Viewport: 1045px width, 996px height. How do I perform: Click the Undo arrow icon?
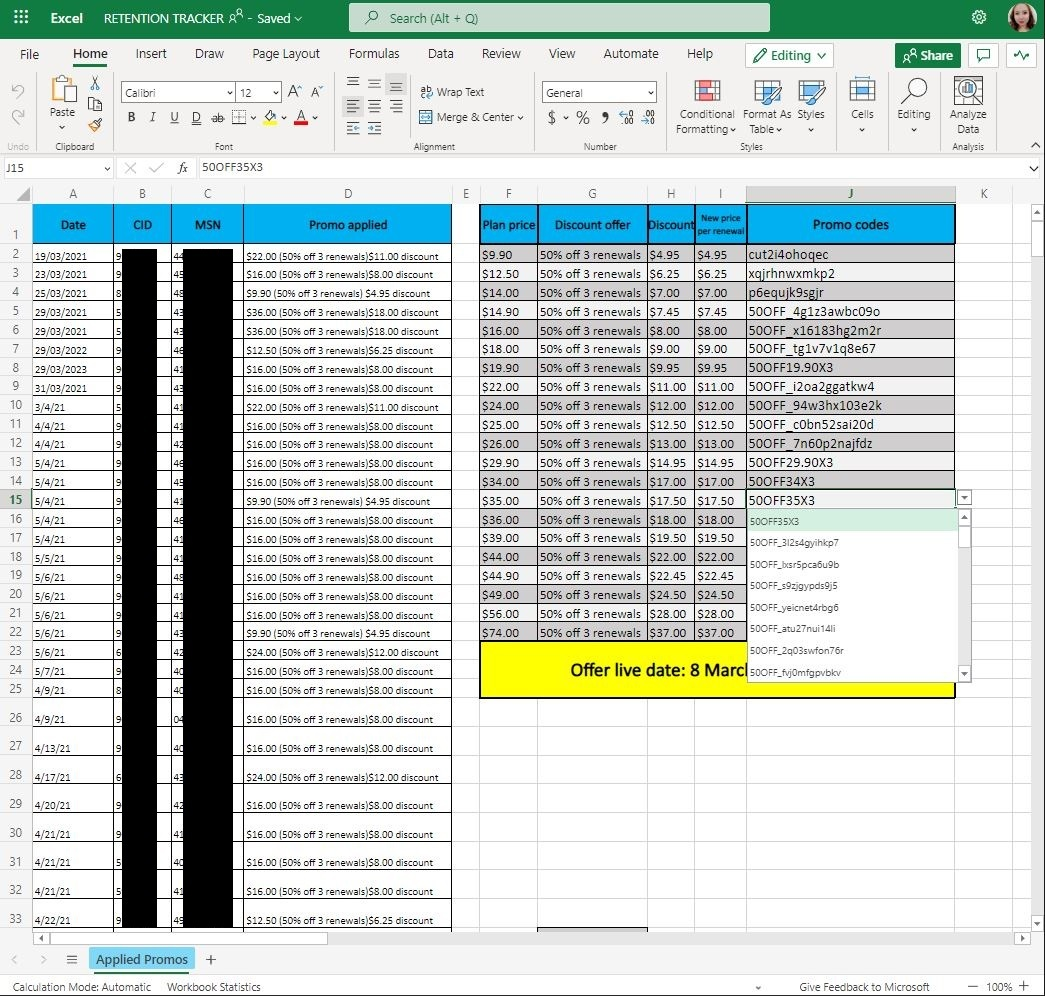[x=18, y=91]
